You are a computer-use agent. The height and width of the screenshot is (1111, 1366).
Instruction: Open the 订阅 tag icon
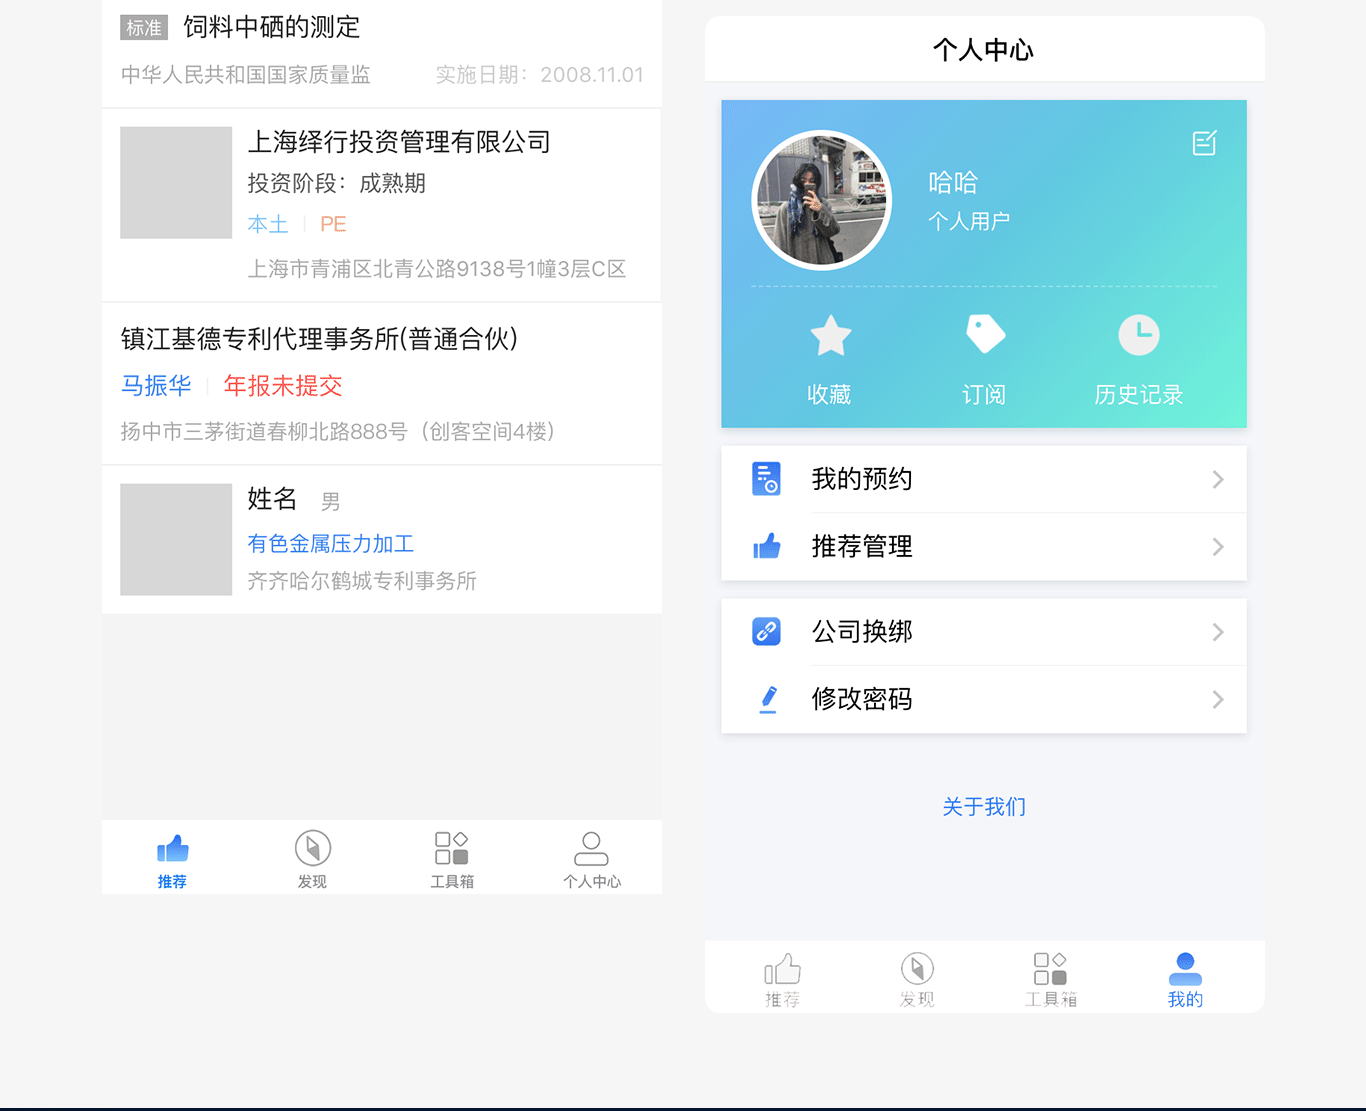click(985, 334)
